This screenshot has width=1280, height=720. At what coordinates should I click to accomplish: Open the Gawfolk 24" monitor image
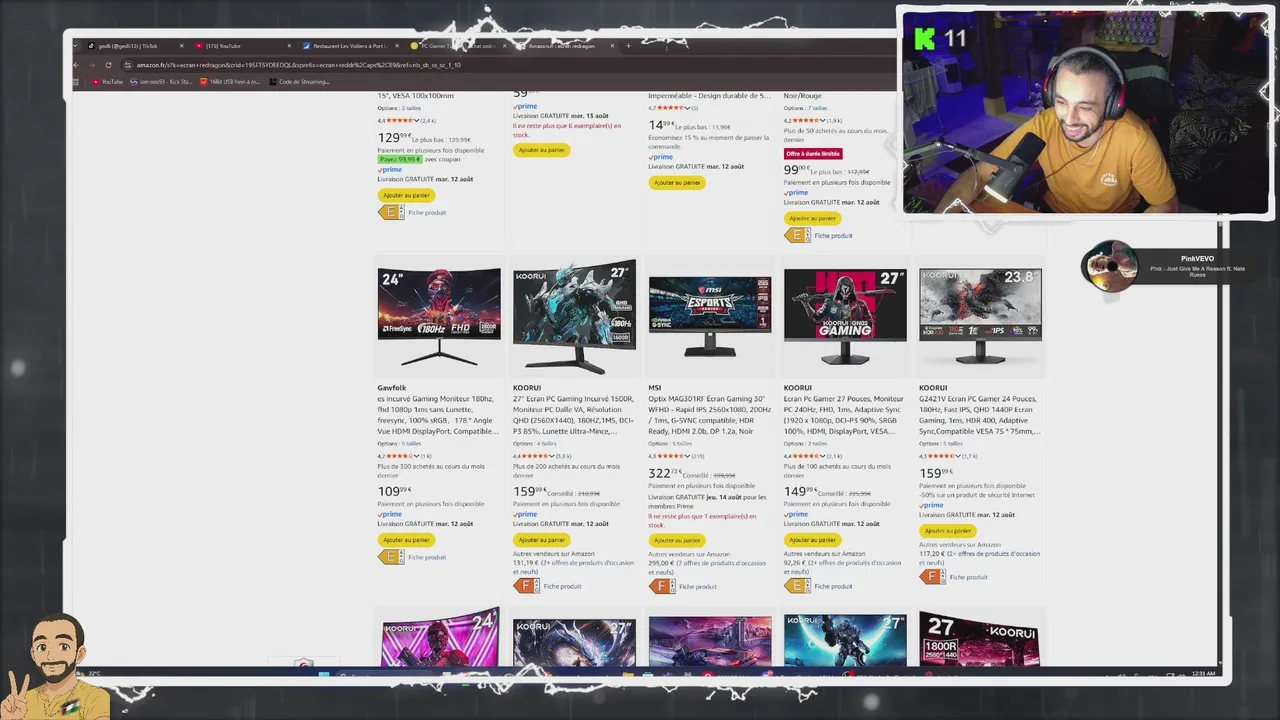click(x=439, y=316)
